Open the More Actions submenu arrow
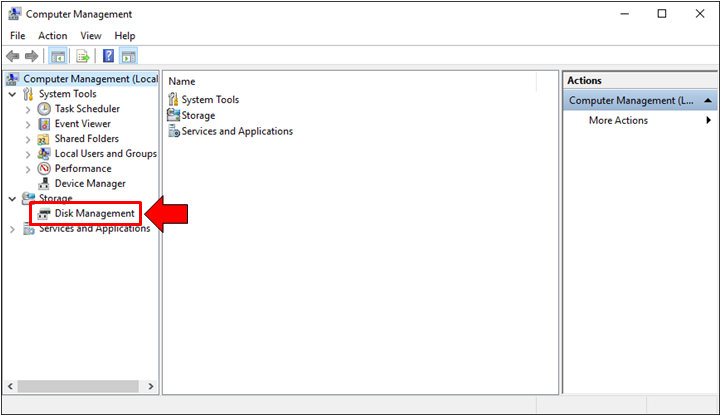Viewport: 721px width, 416px height. (709, 120)
